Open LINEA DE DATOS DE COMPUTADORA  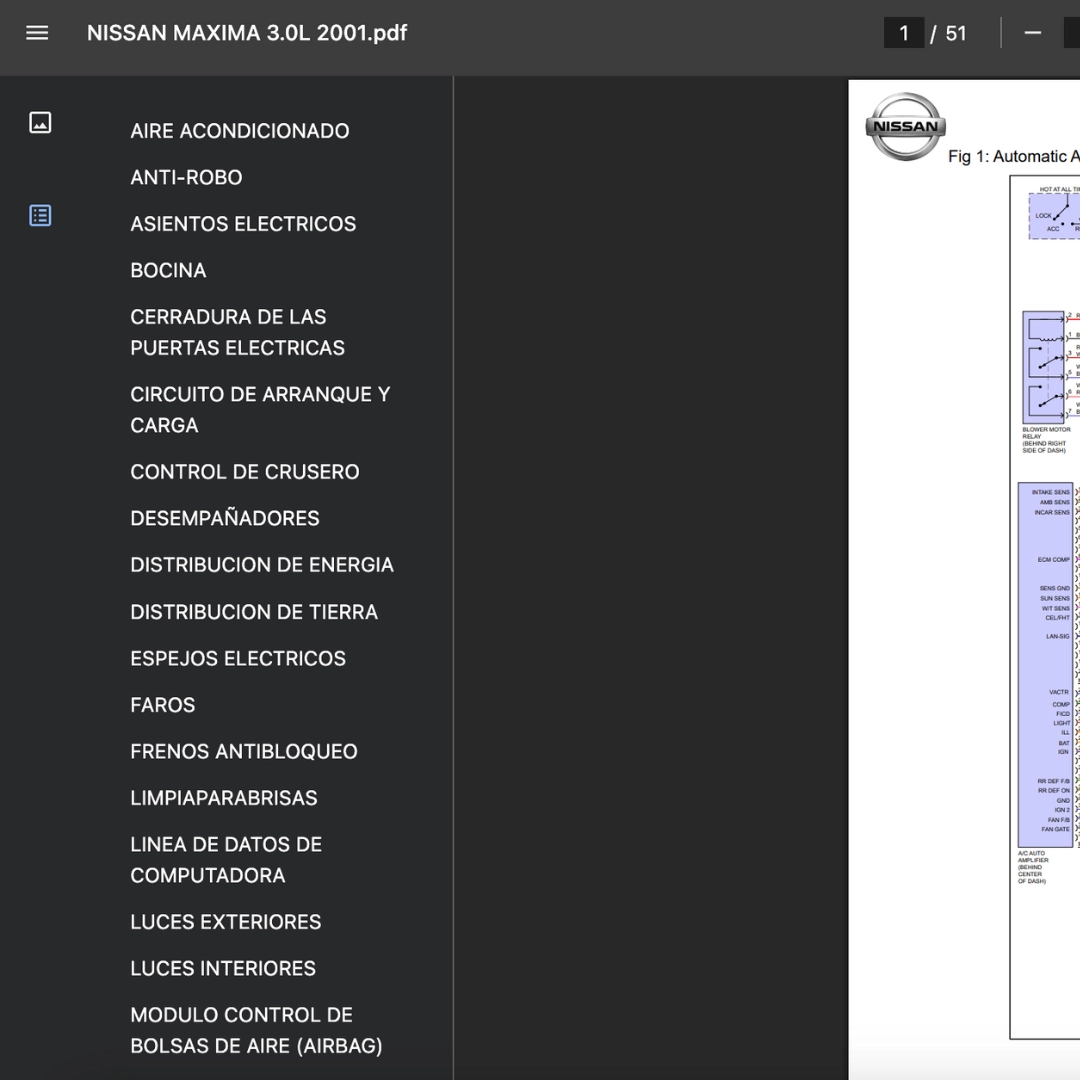coord(226,860)
